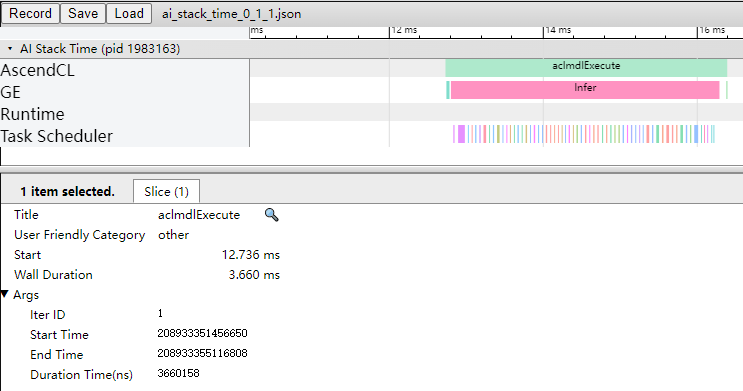Select the pink Infer slice
Viewport: 743px width, 391px height.
point(585,90)
